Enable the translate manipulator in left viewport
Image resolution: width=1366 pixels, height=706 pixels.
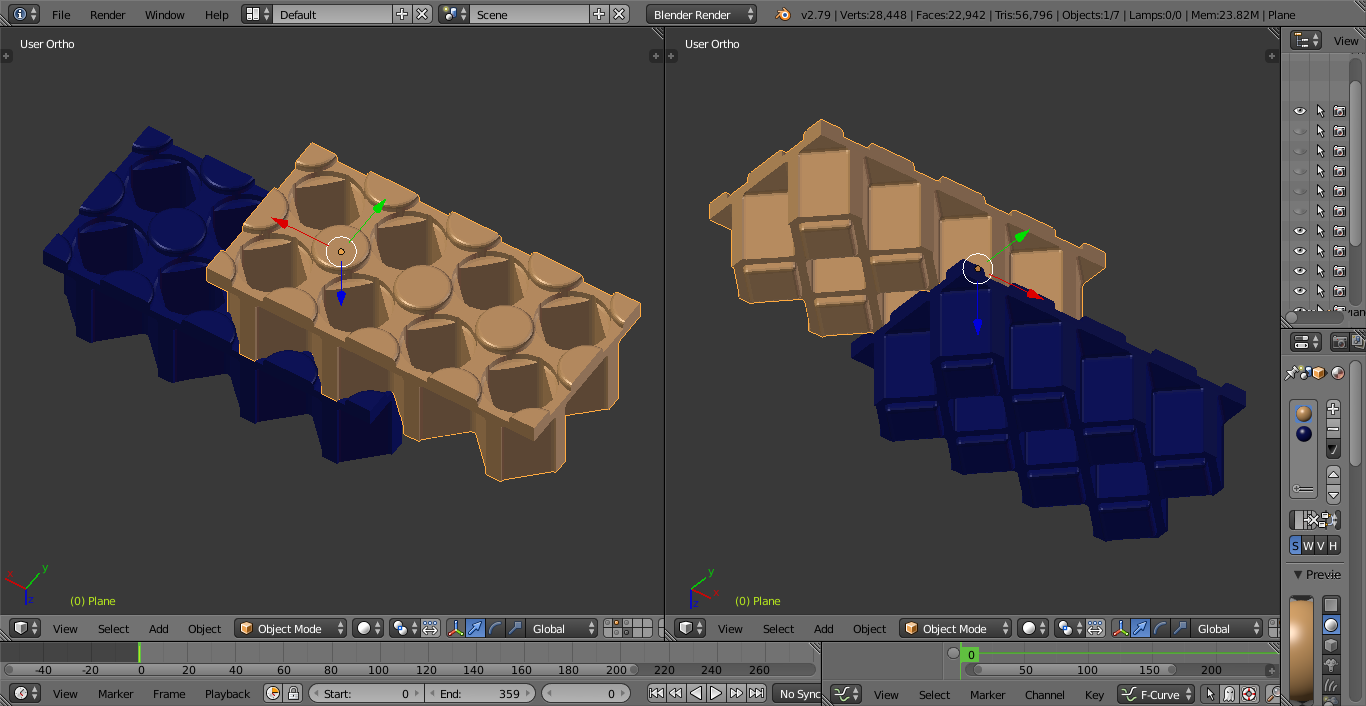click(x=475, y=628)
